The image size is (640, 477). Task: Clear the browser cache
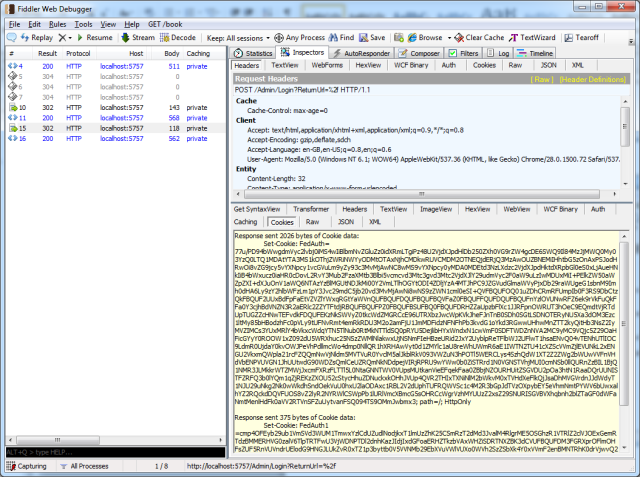[x=479, y=38]
